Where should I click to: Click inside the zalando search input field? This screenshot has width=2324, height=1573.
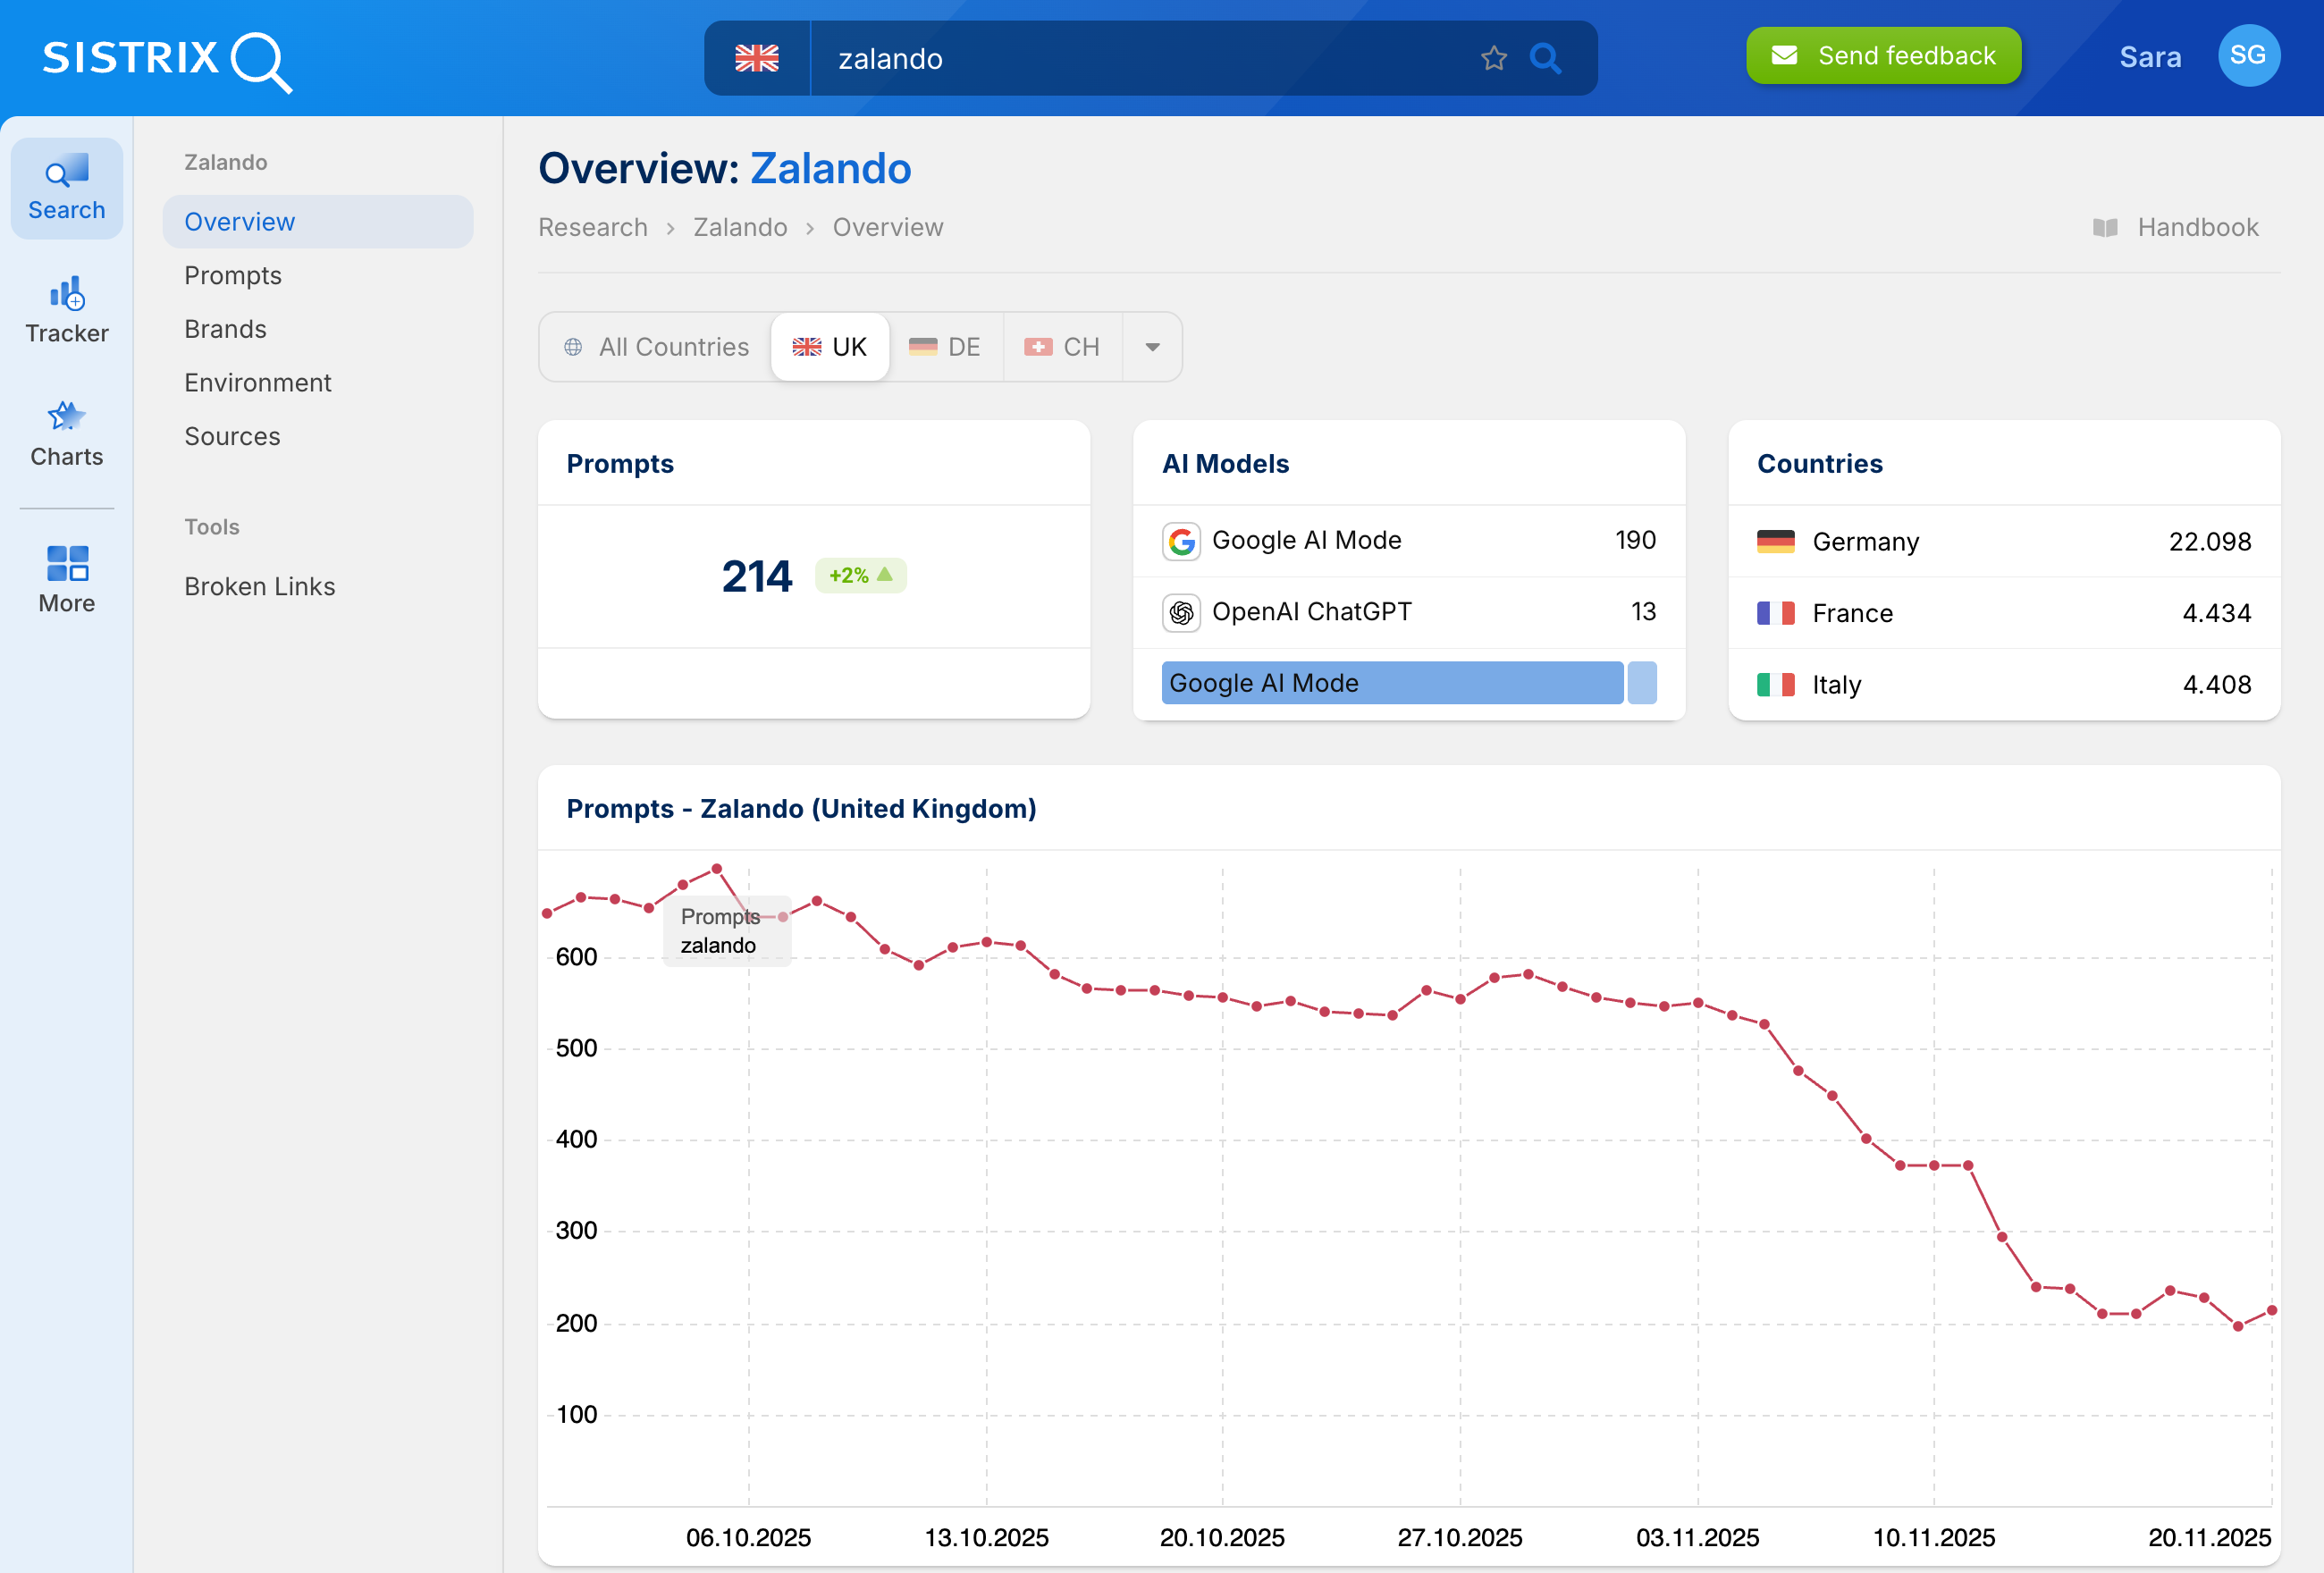click(x=1100, y=58)
